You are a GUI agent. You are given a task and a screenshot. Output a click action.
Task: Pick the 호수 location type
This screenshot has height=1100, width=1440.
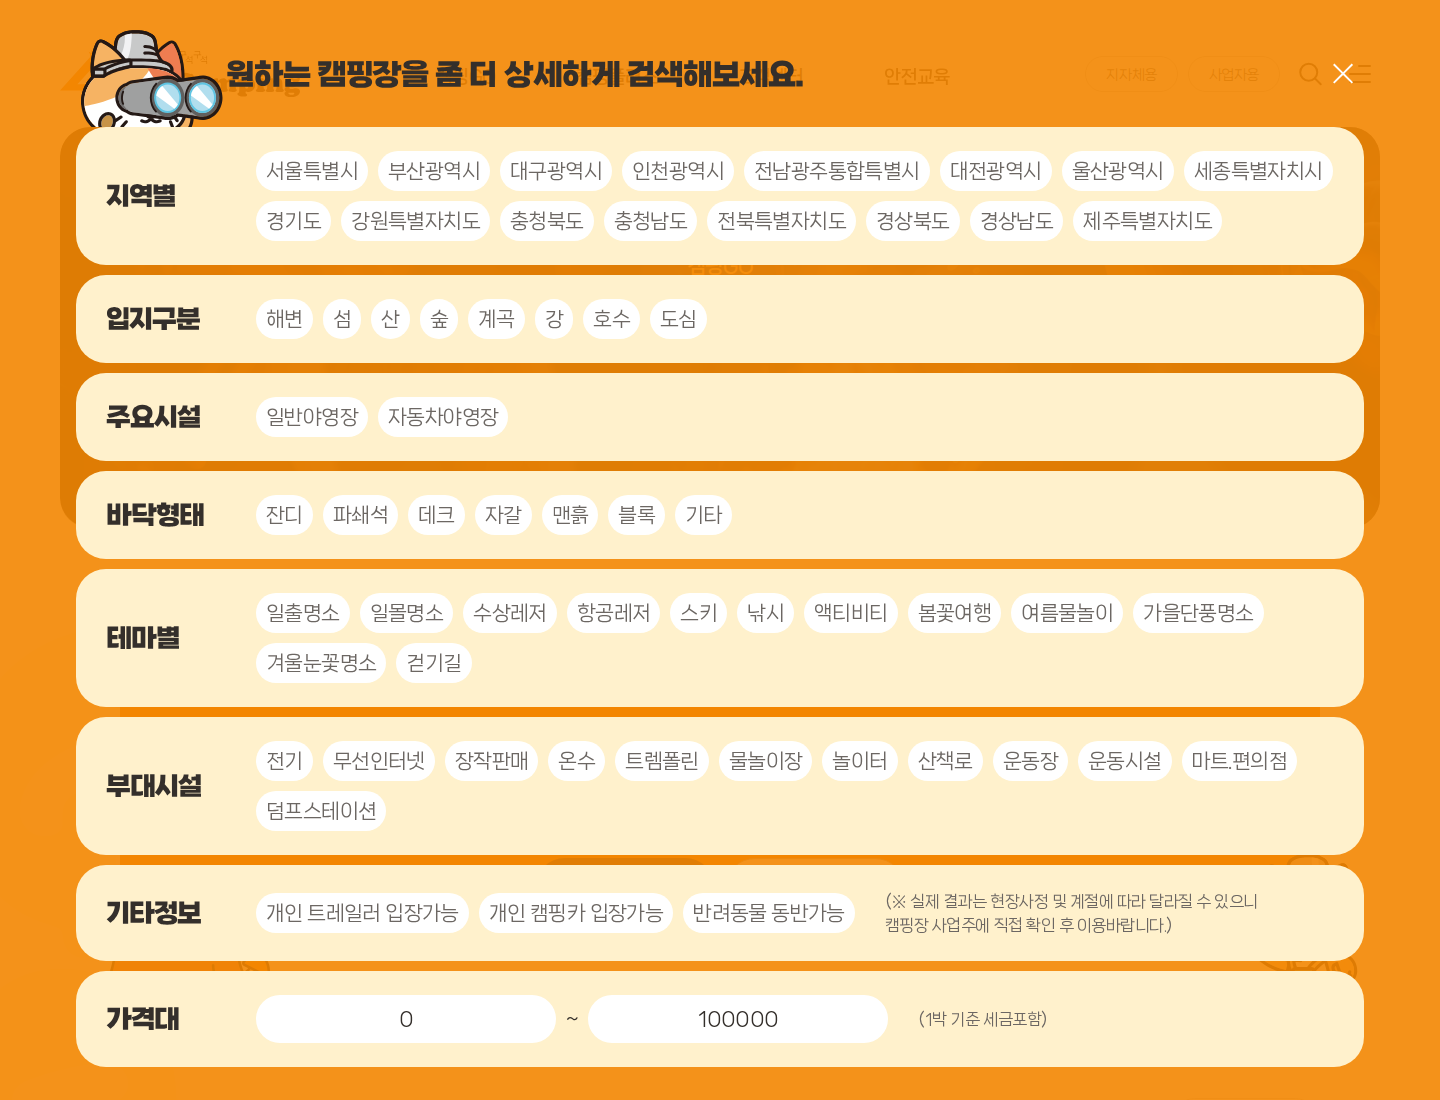point(611,319)
